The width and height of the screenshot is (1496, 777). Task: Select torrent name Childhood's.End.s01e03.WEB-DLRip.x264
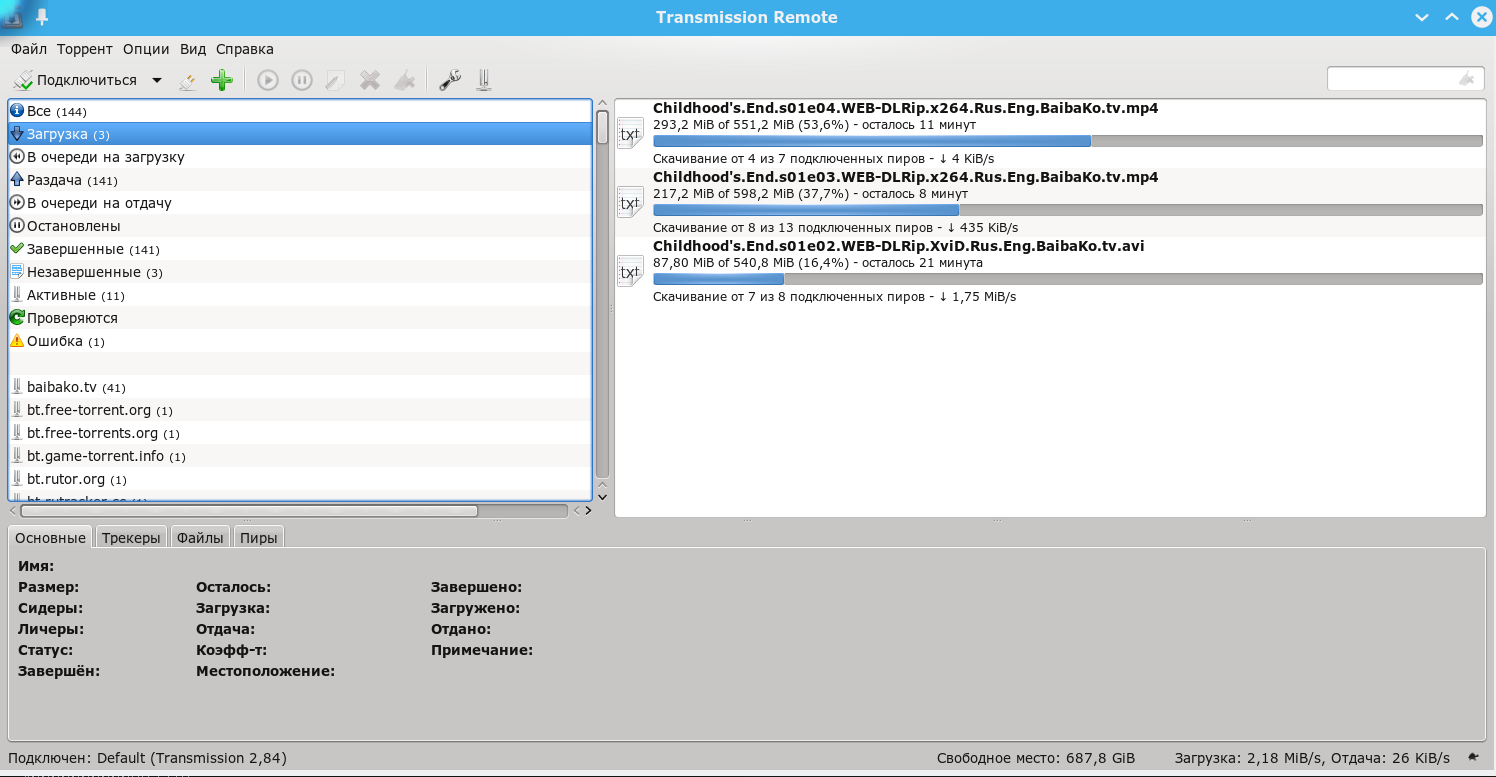pos(905,177)
